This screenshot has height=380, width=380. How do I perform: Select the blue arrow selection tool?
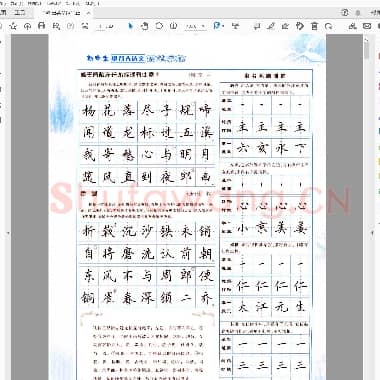click(130, 26)
